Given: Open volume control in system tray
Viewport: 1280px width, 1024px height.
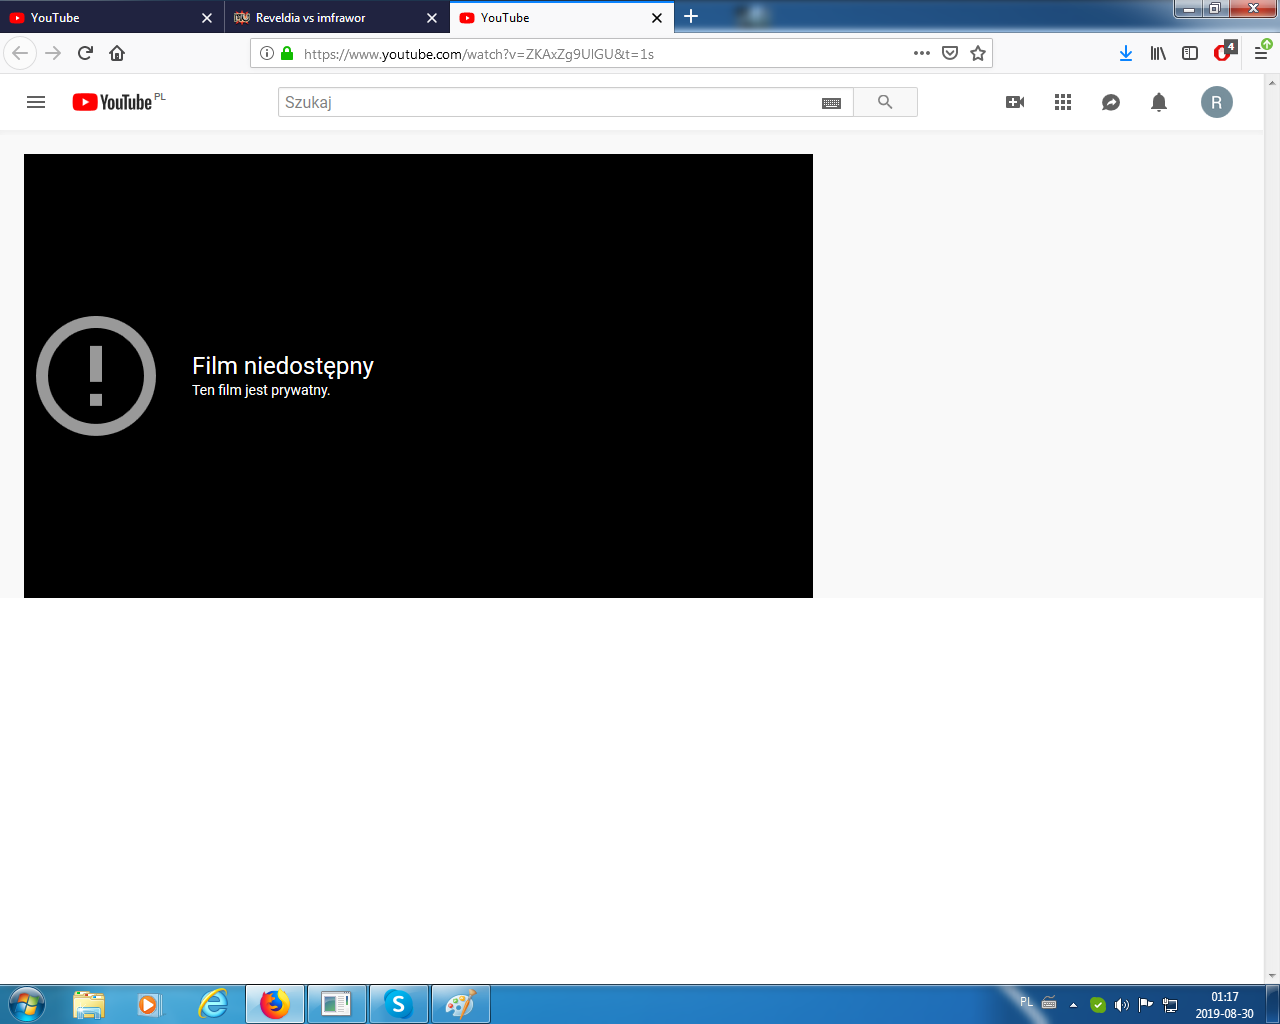Looking at the screenshot, I should pos(1121,1005).
